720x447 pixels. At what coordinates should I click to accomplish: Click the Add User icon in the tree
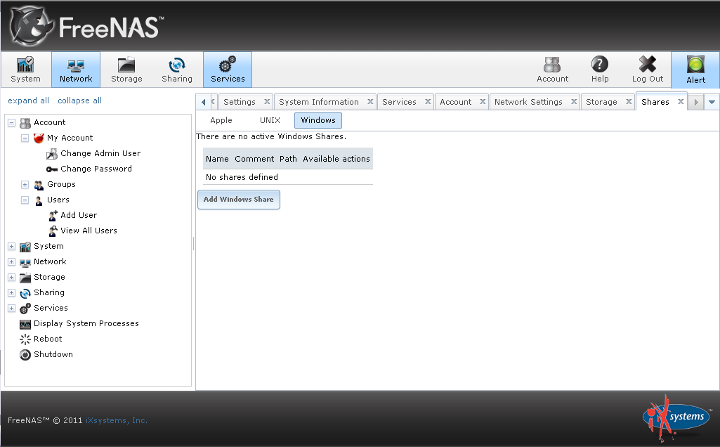point(53,215)
